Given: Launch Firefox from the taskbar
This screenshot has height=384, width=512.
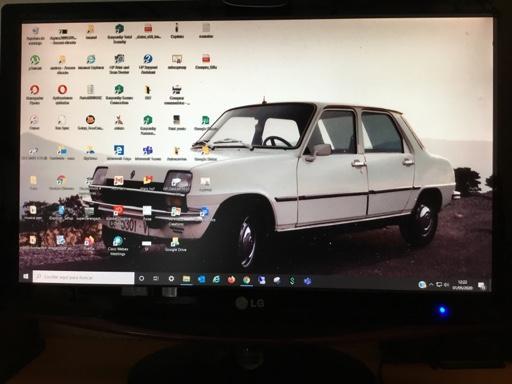Looking at the screenshot, I should click(231, 280).
